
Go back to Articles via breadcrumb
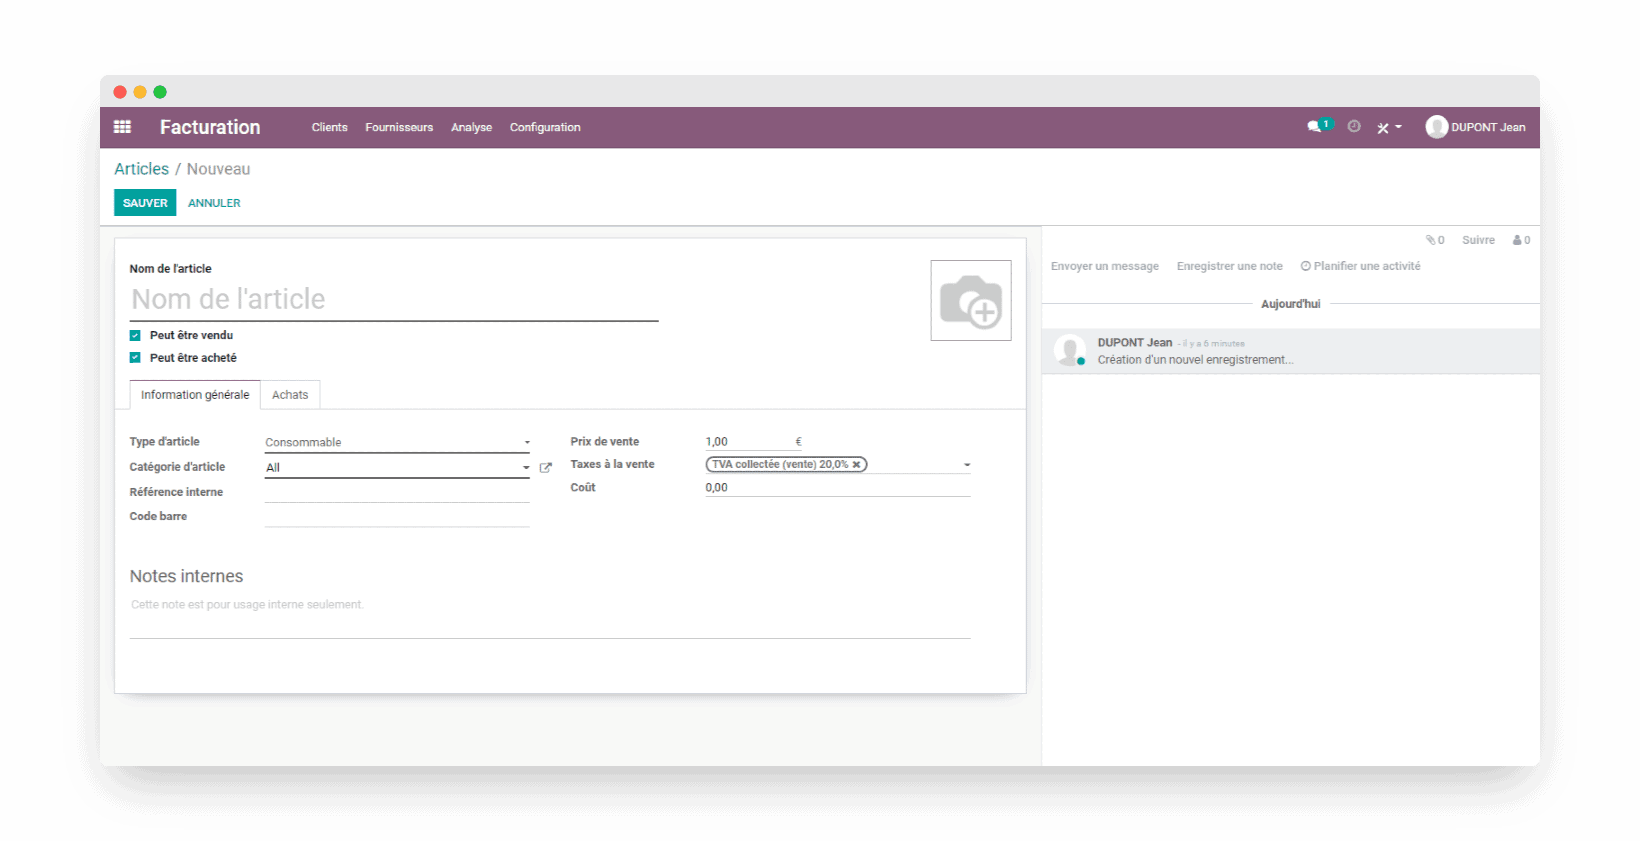coord(141,169)
